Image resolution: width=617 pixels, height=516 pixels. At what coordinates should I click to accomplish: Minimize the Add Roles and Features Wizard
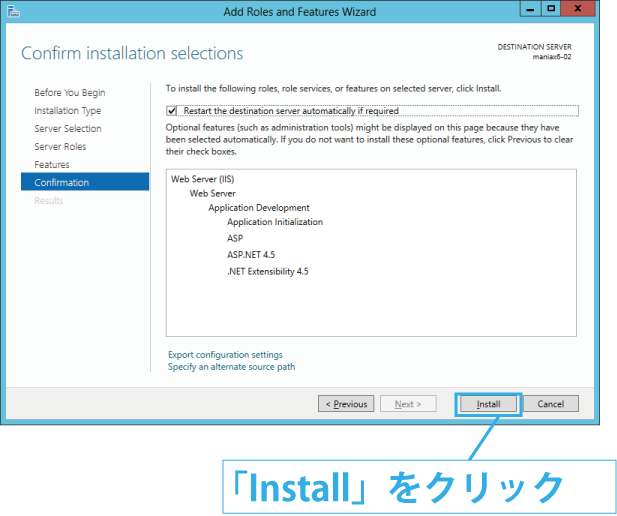(530, 9)
